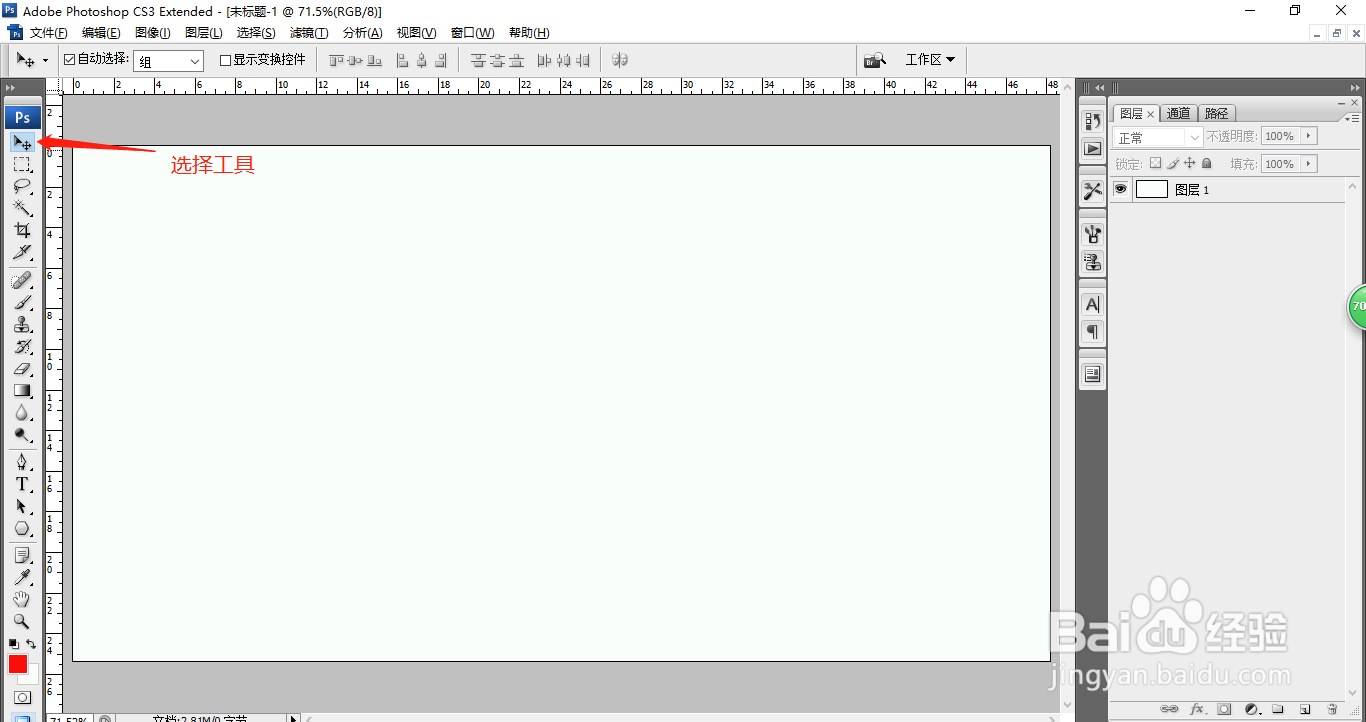Launch Adobe Bridge from options bar
This screenshot has height=722, width=1366.
coord(875,60)
